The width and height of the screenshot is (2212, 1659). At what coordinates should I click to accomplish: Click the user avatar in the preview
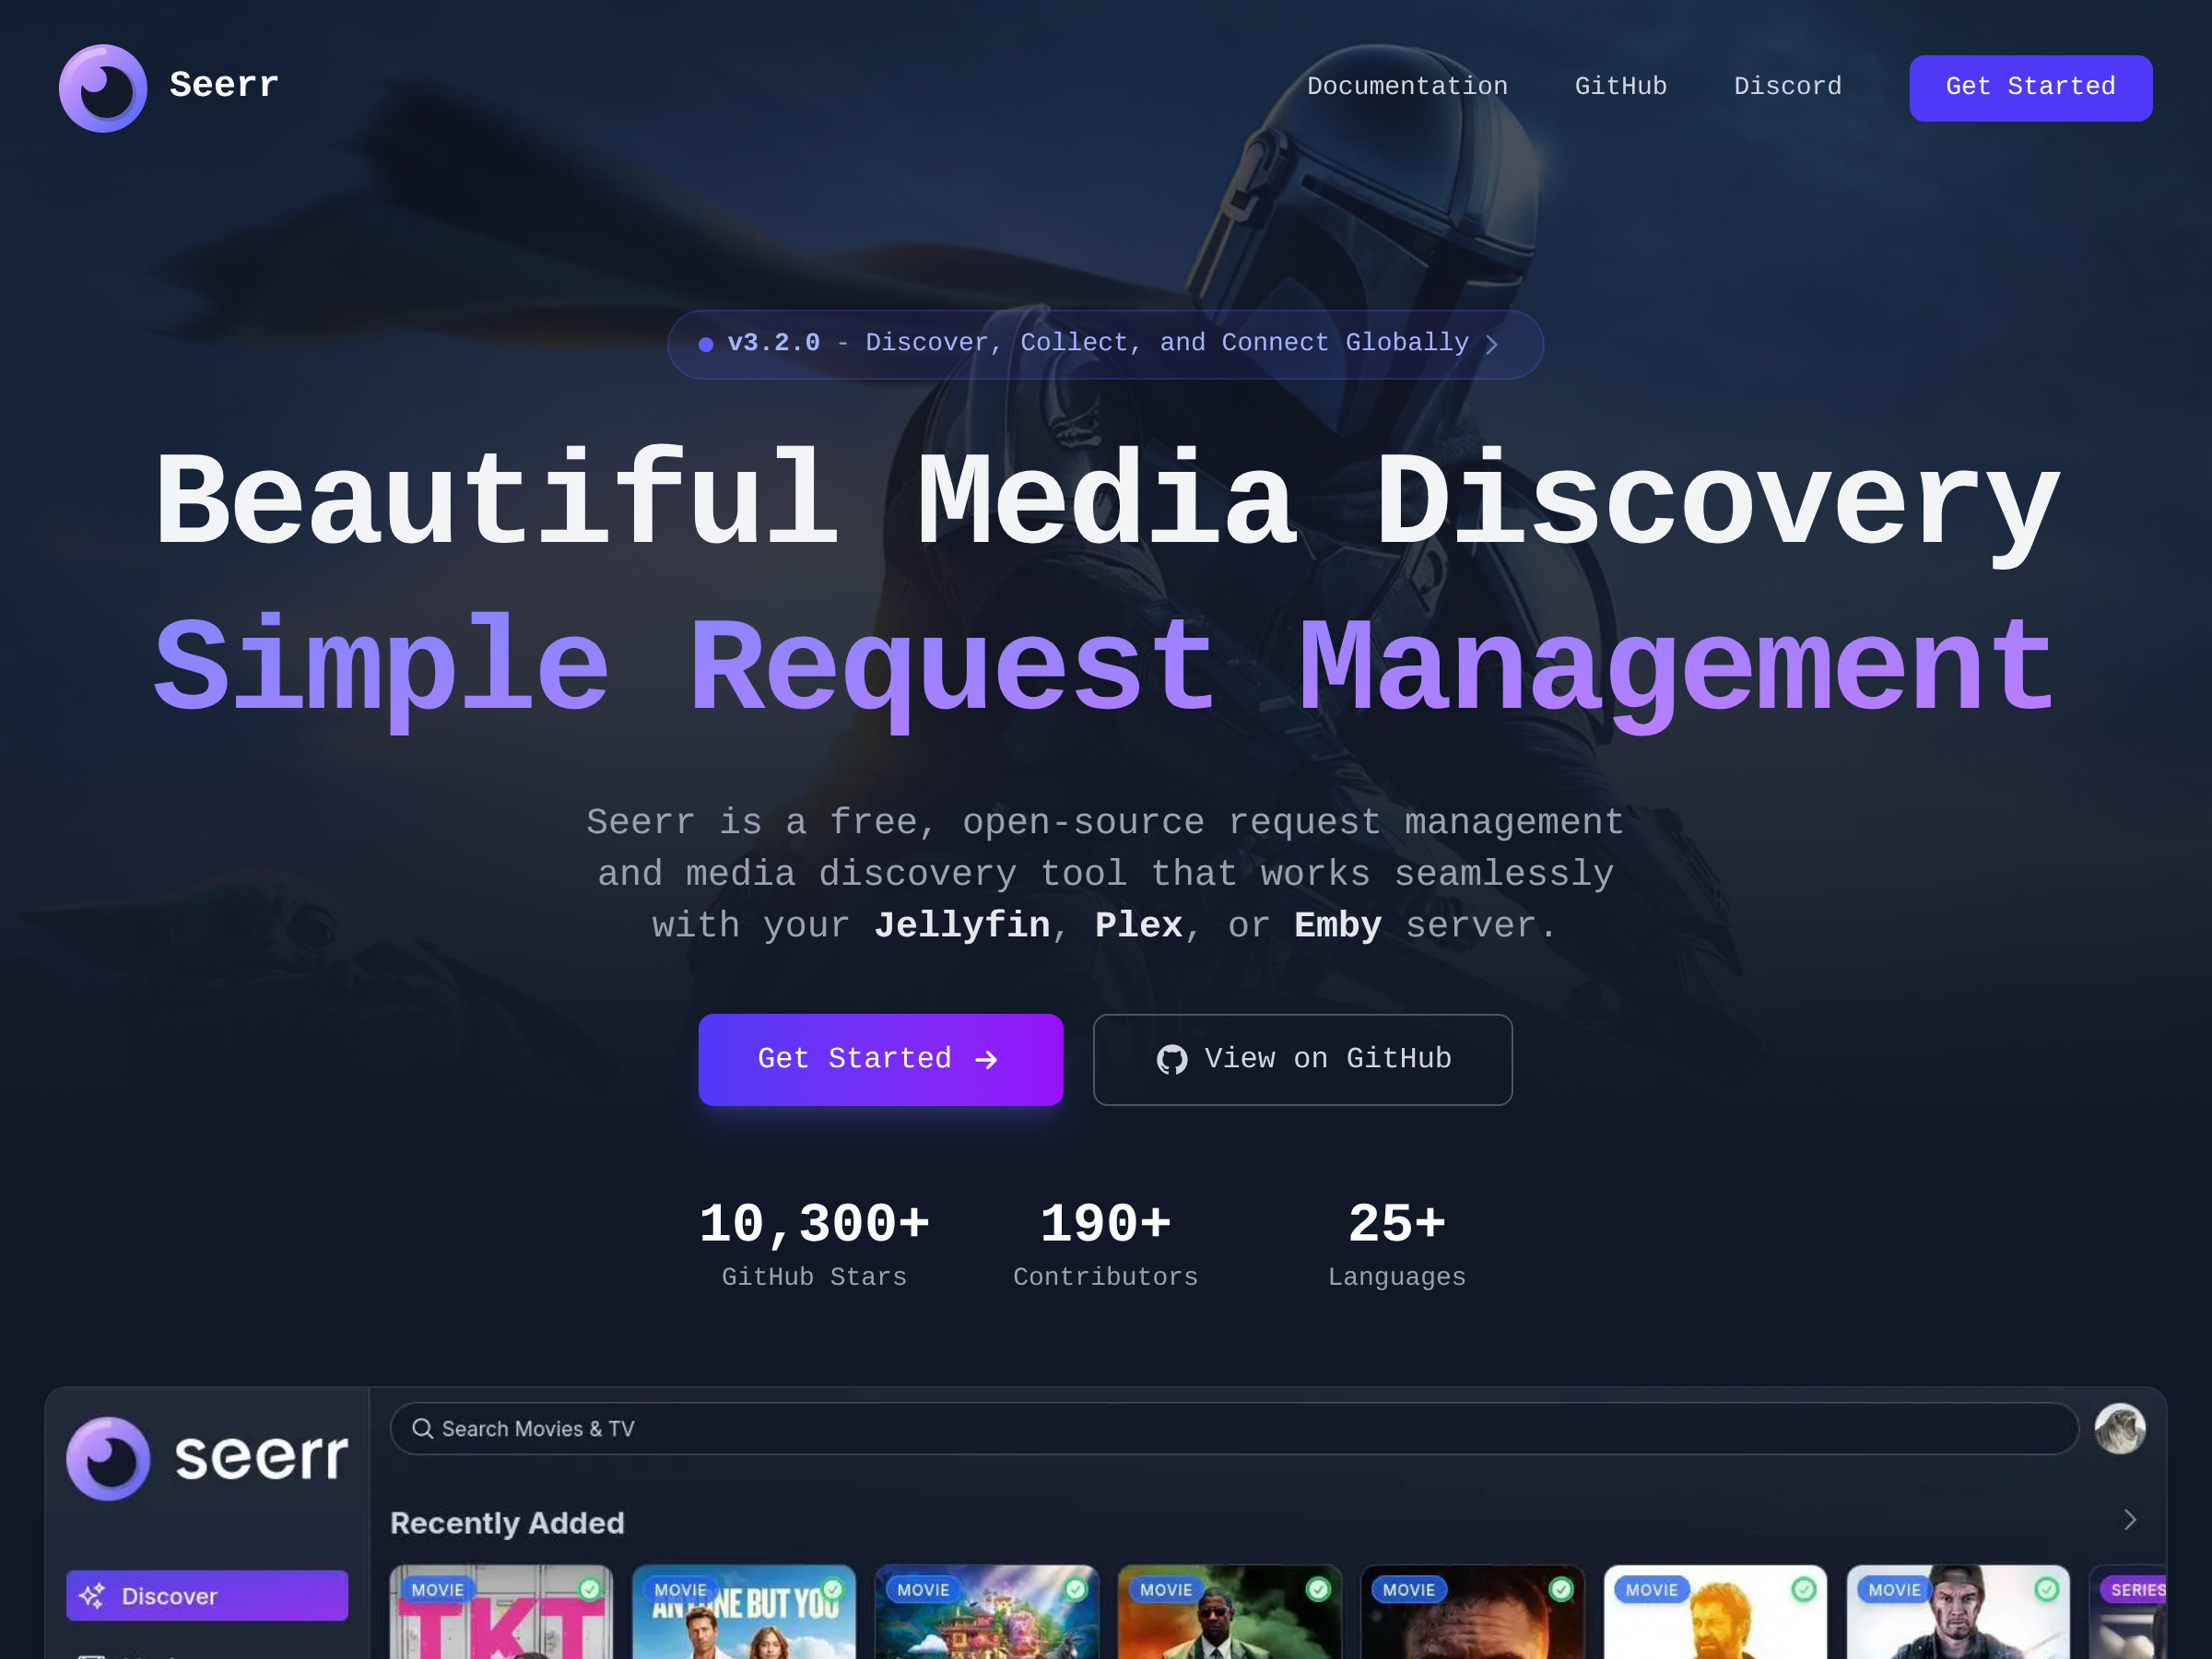(2119, 1428)
